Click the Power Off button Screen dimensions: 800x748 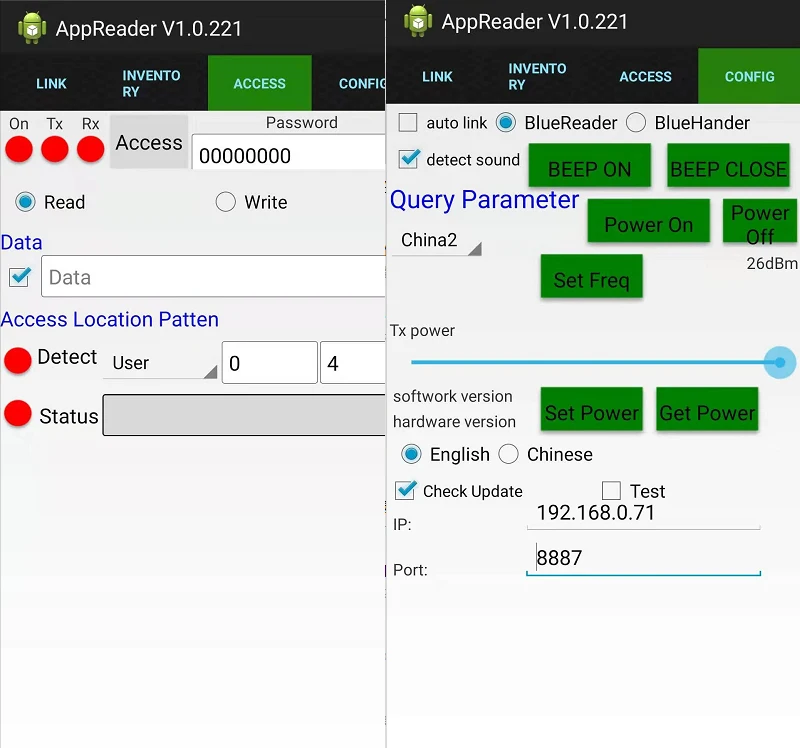coord(760,221)
